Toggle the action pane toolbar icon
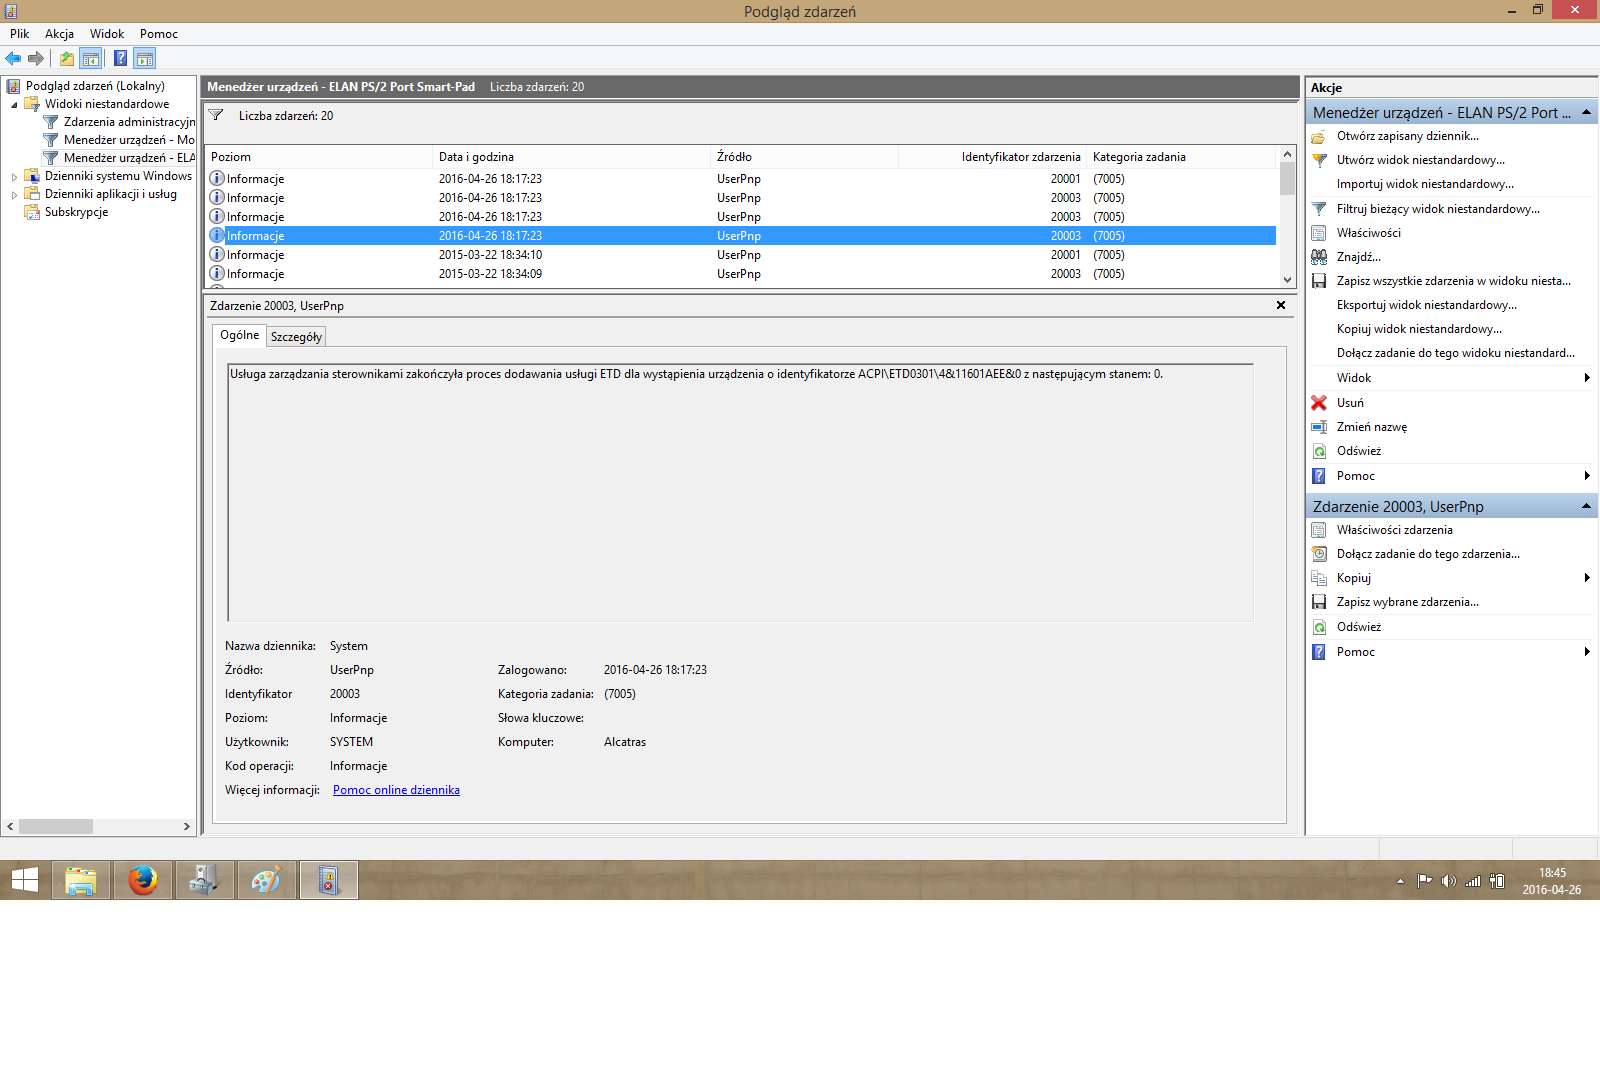 [x=145, y=58]
